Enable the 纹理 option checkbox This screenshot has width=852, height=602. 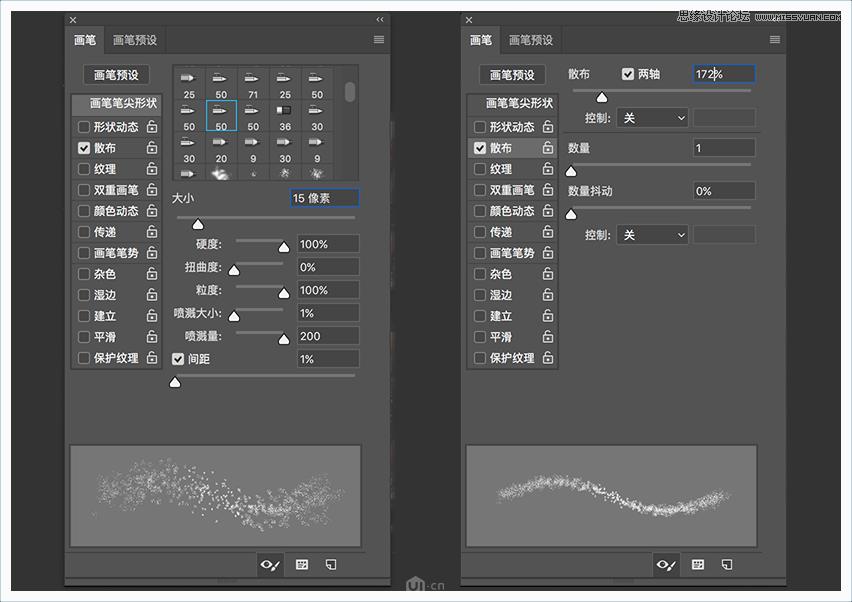click(x=84, y=169)
